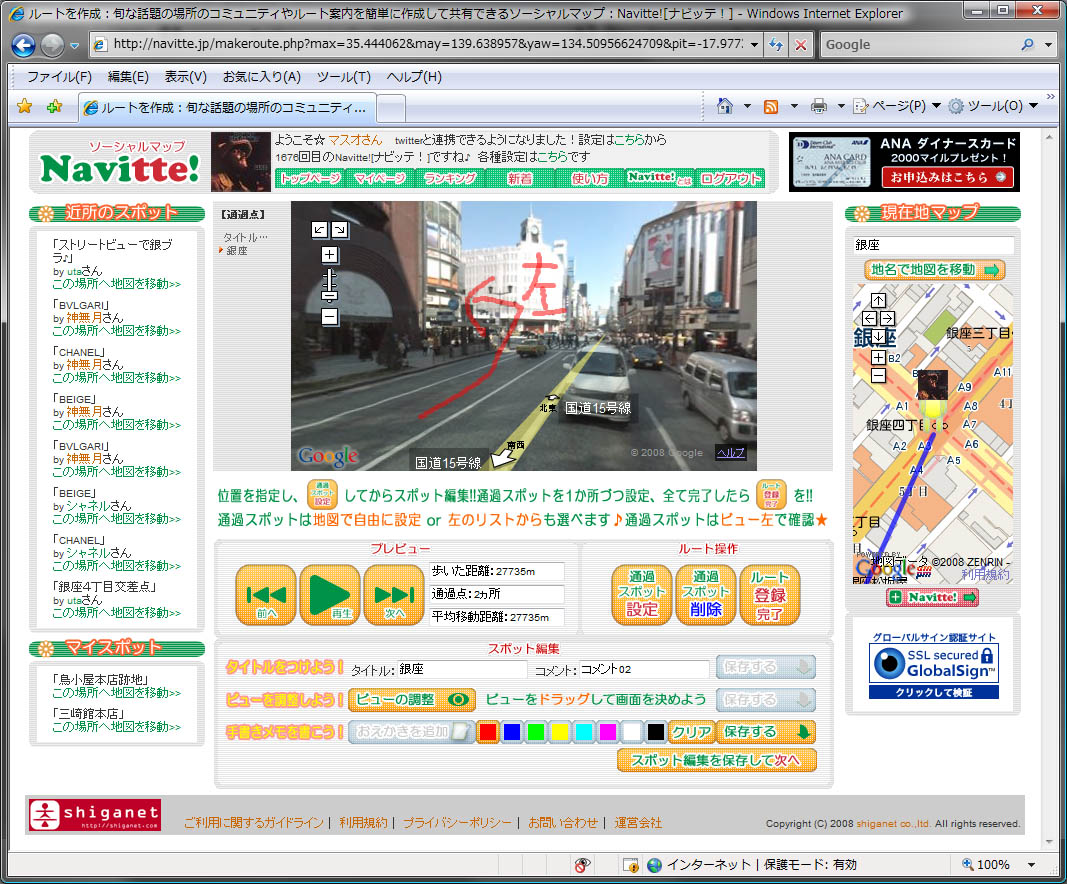Go to previous spot with 前へ button
The width and height of the screenshot is (1067, 884).
point(266,595)
